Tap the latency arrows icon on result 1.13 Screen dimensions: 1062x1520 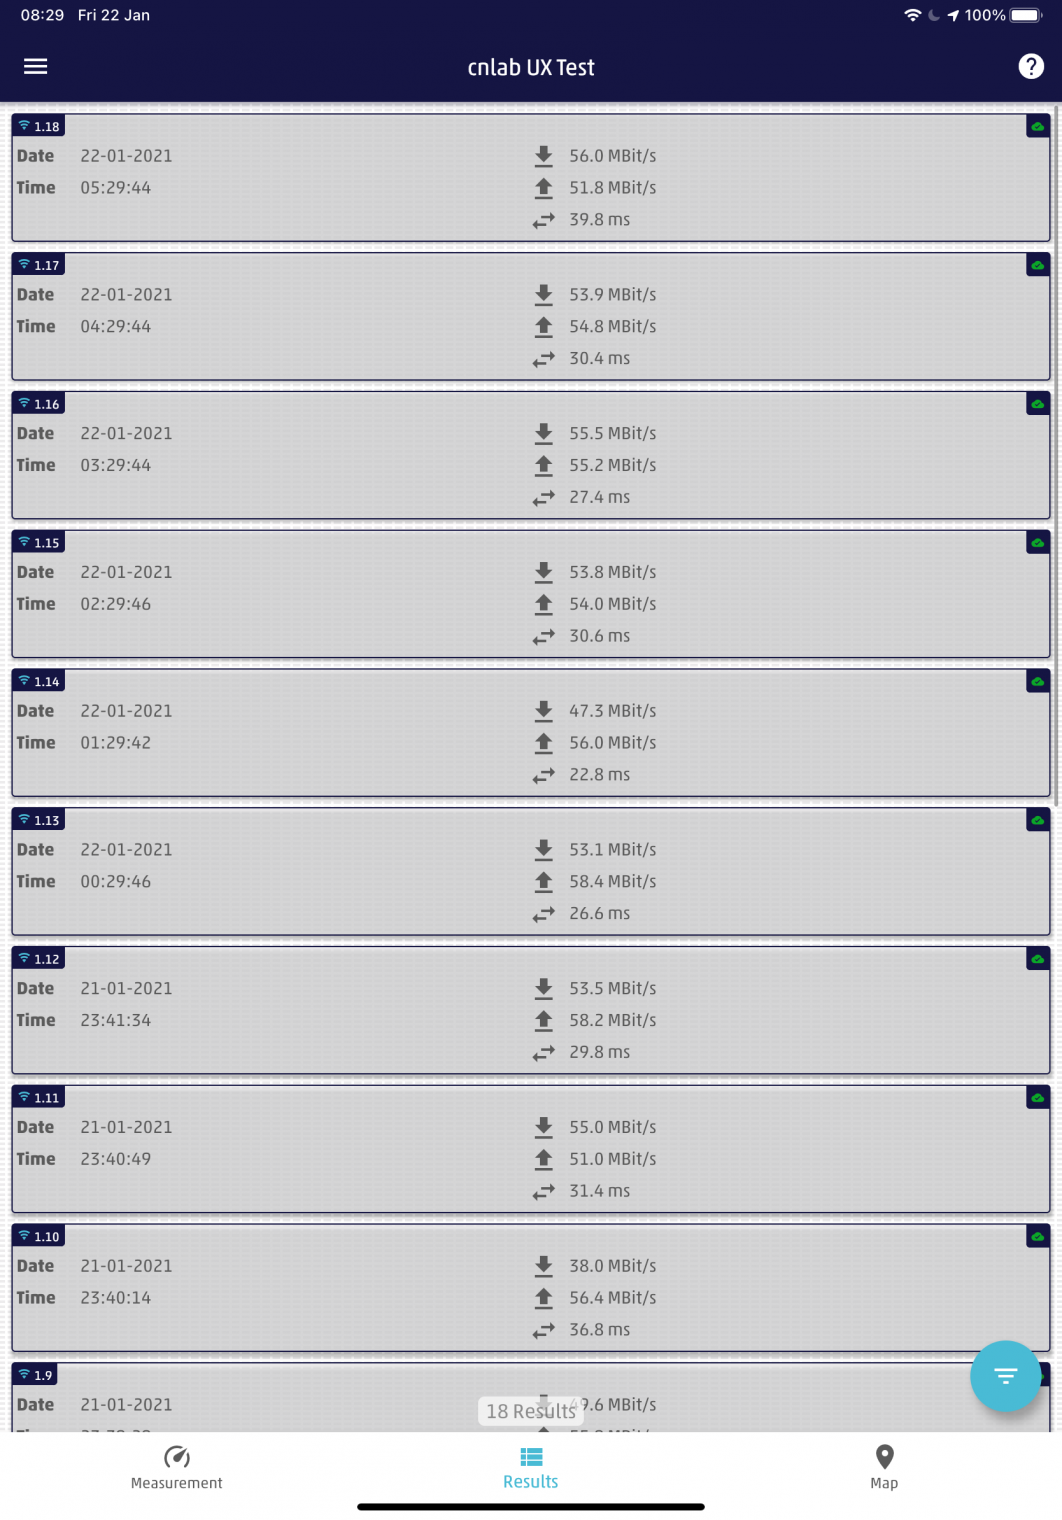pos(543,914)
